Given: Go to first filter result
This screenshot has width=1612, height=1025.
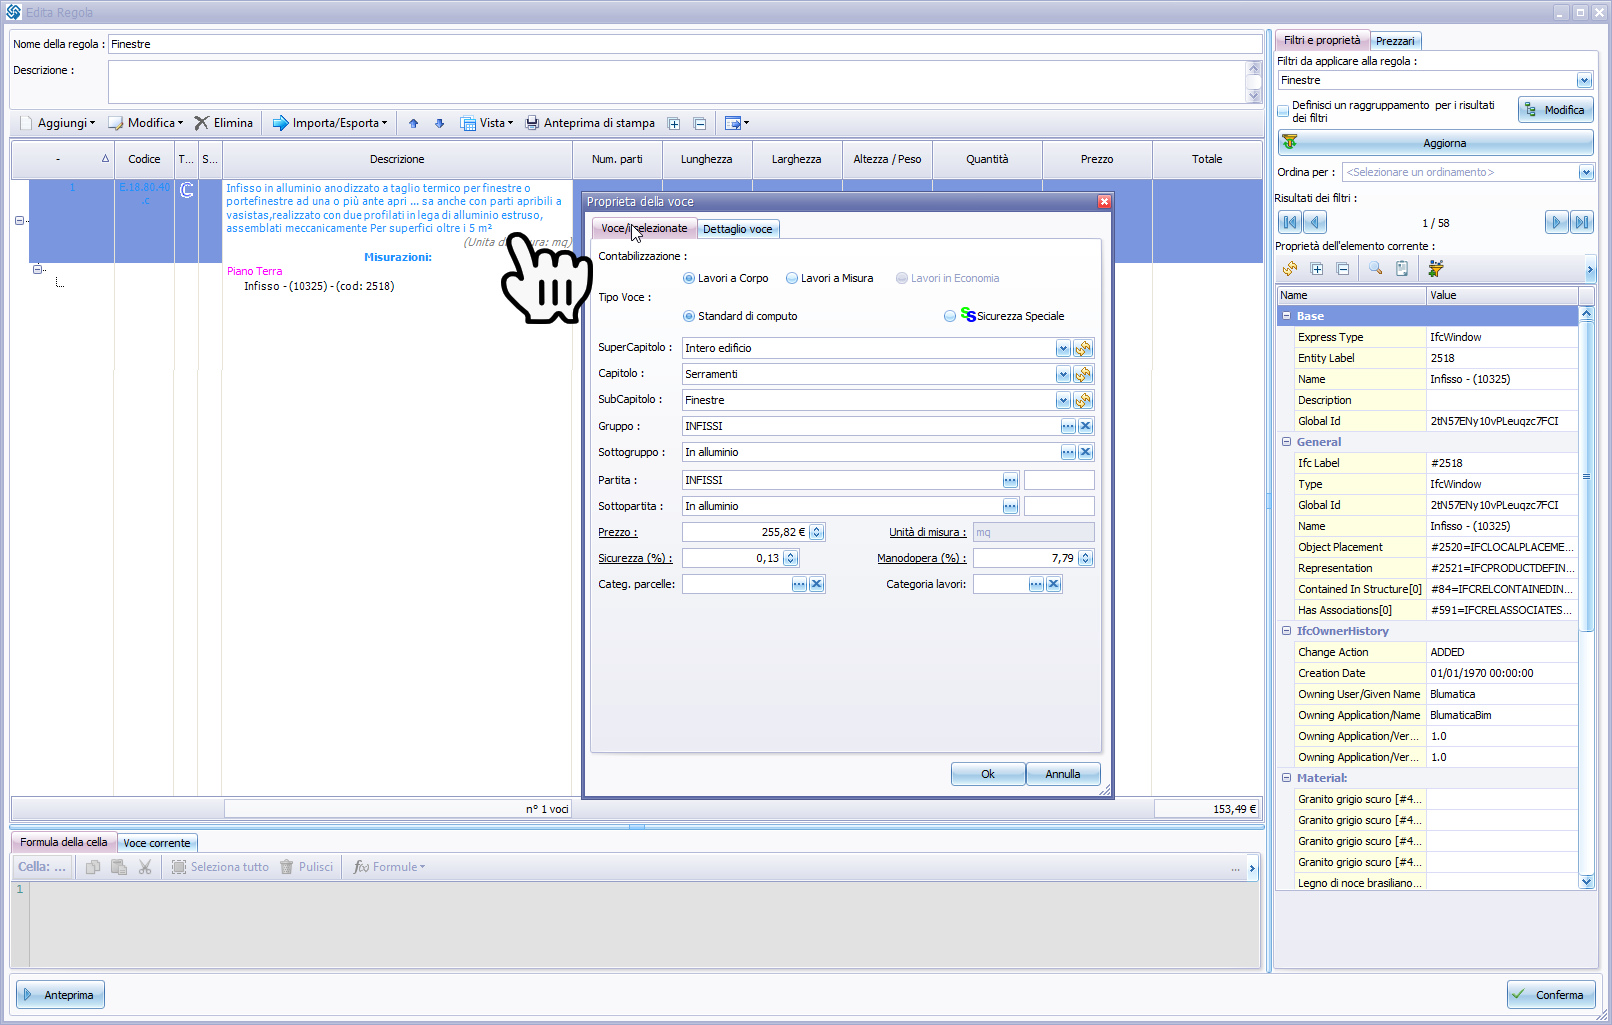Looking at the screenshot, I should coord(1289,222).
